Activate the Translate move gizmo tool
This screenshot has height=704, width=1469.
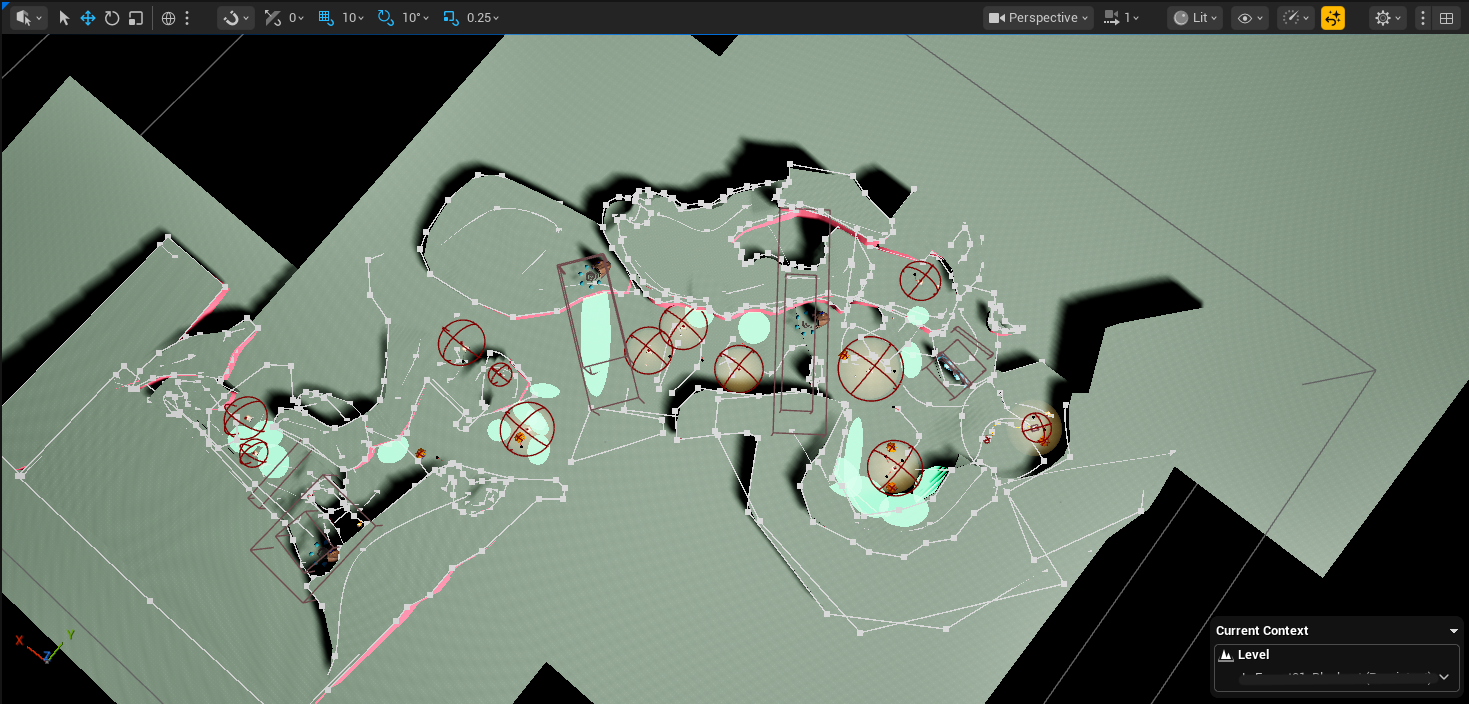pyautogui.click(x=88, y=18)
